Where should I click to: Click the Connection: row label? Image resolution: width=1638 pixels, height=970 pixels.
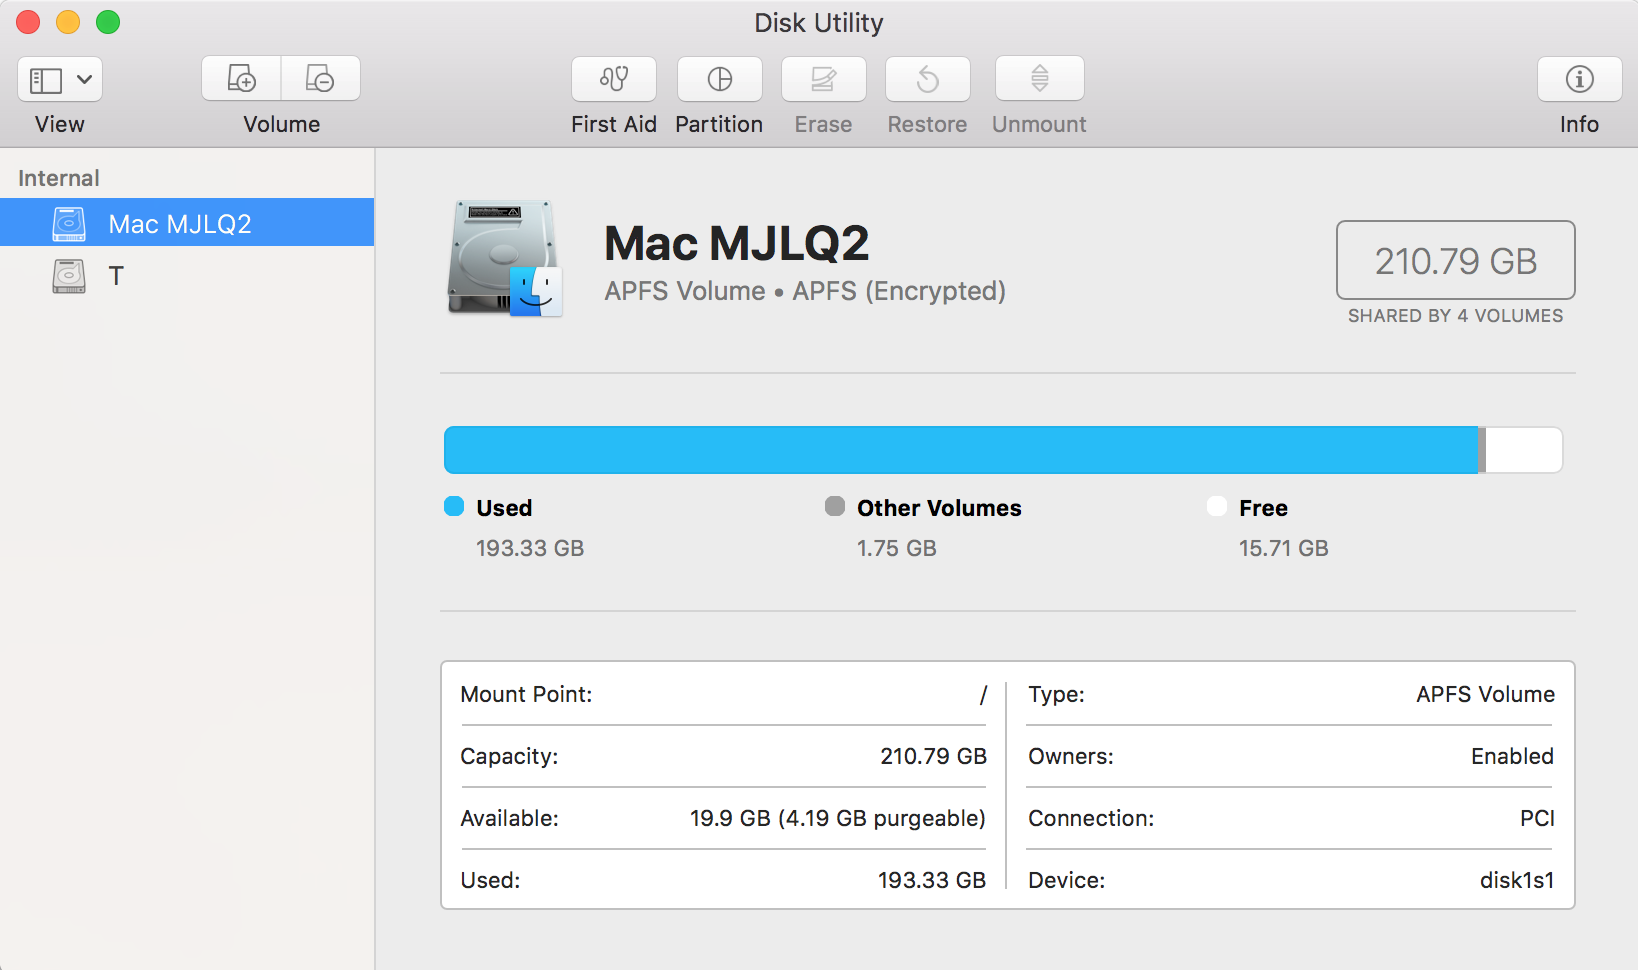[x=1091, y=818]
